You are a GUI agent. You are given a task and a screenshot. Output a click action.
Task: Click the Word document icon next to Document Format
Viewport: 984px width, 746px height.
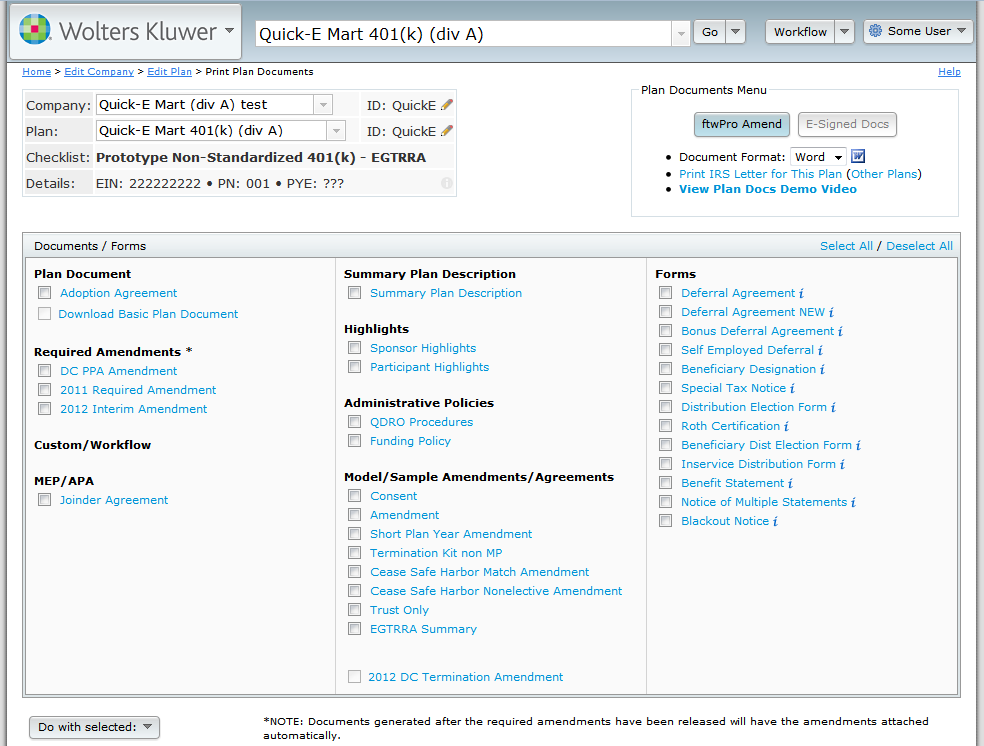click(858, 157)
